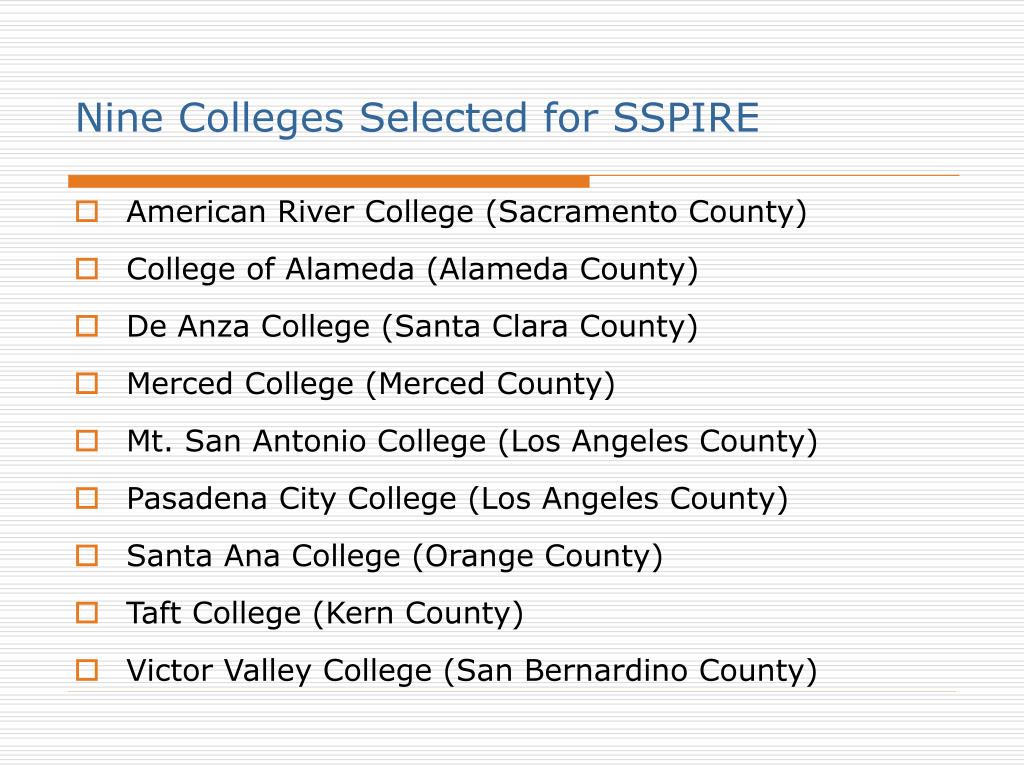This screenshot has width=1024, height=768.
Task: Click the square bullet beside College of Alameda
Action: [87, 268]
